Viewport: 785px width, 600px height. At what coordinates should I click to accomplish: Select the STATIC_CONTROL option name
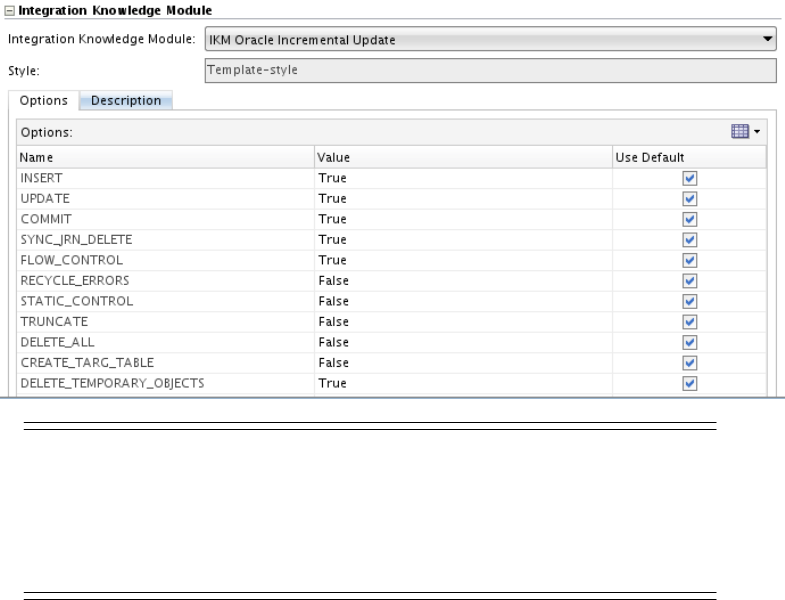click(77, 302)
